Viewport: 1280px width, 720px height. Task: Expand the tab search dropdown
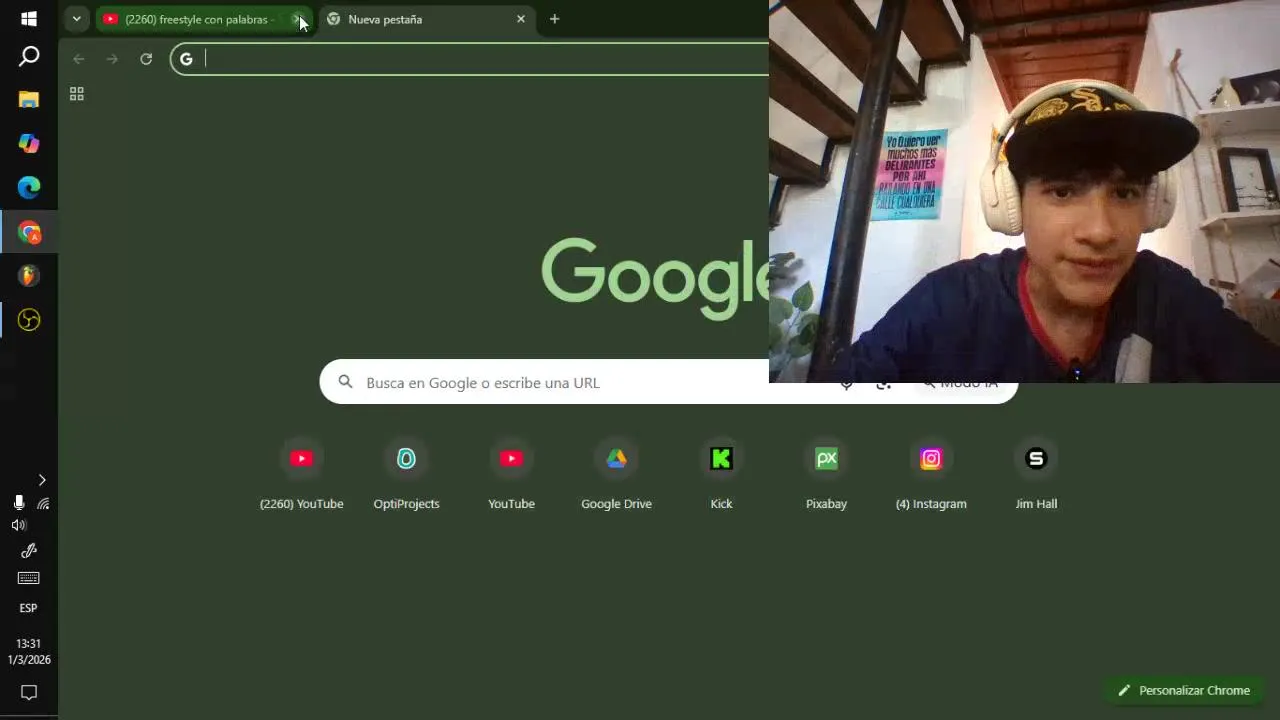point(76,19)
